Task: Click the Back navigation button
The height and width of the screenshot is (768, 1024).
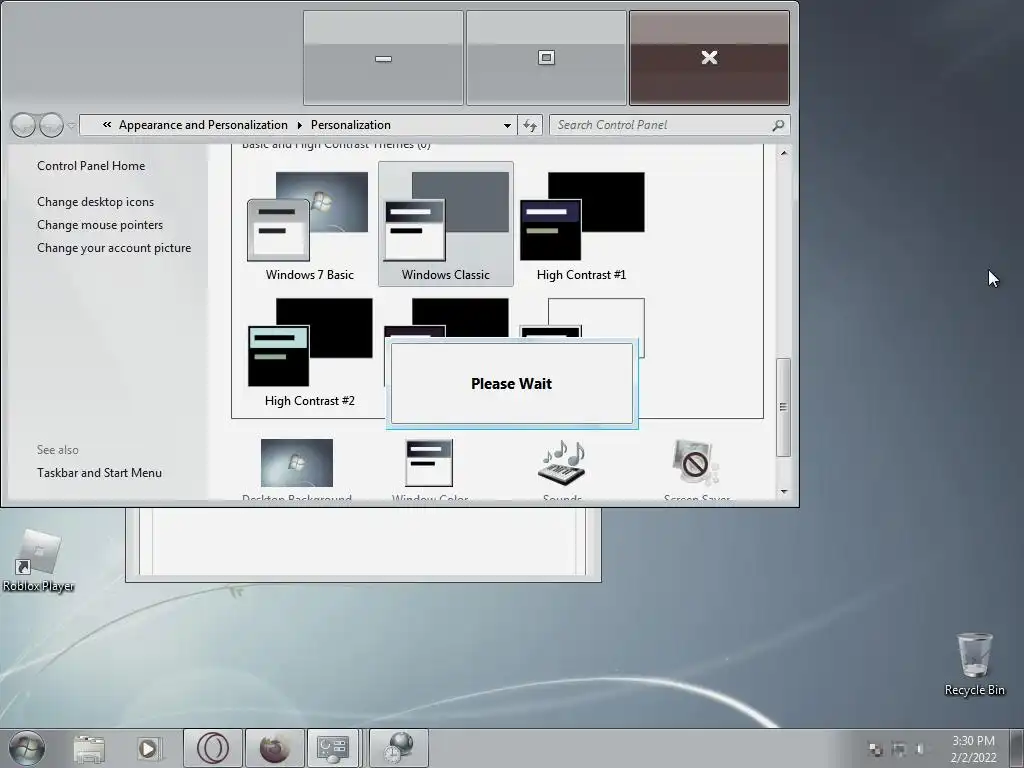Action: click(24, 125)
